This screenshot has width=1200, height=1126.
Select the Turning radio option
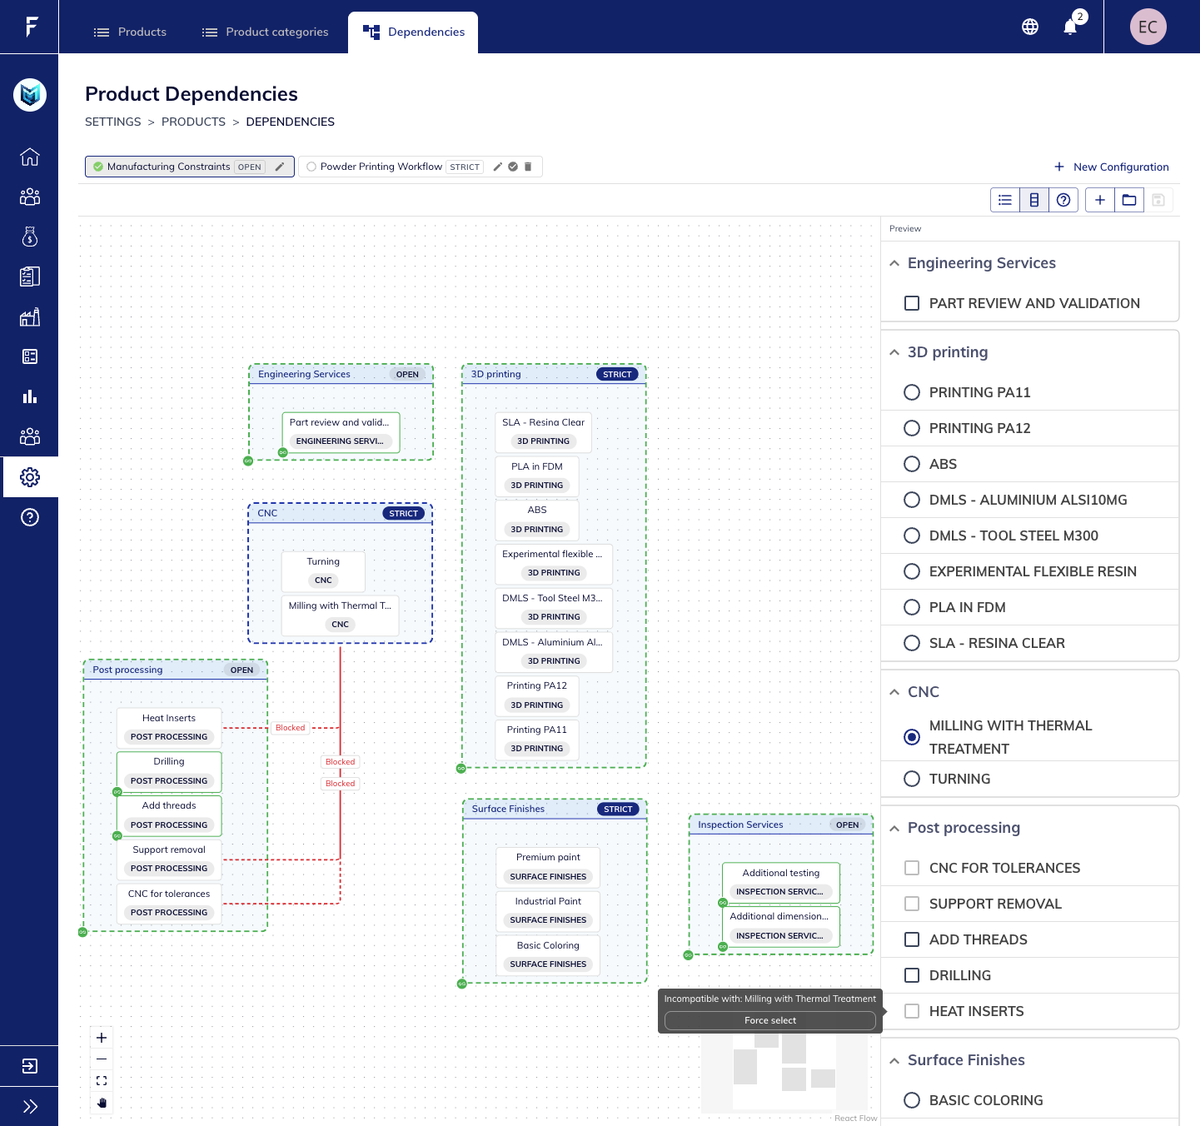point(912,779)
